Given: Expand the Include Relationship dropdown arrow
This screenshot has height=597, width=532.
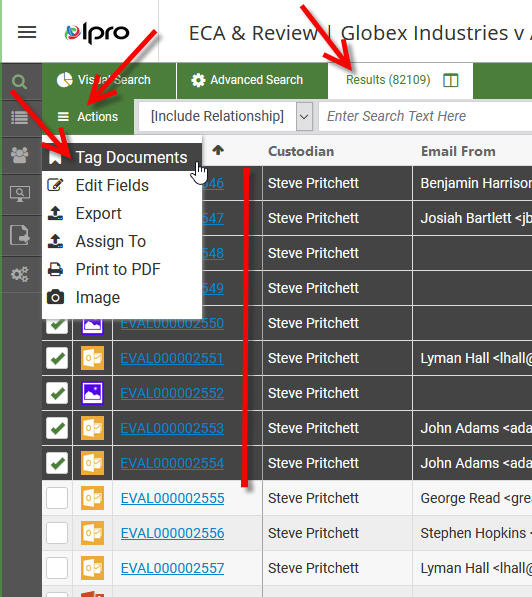Looking at the screenshot, I should [304, 117].
